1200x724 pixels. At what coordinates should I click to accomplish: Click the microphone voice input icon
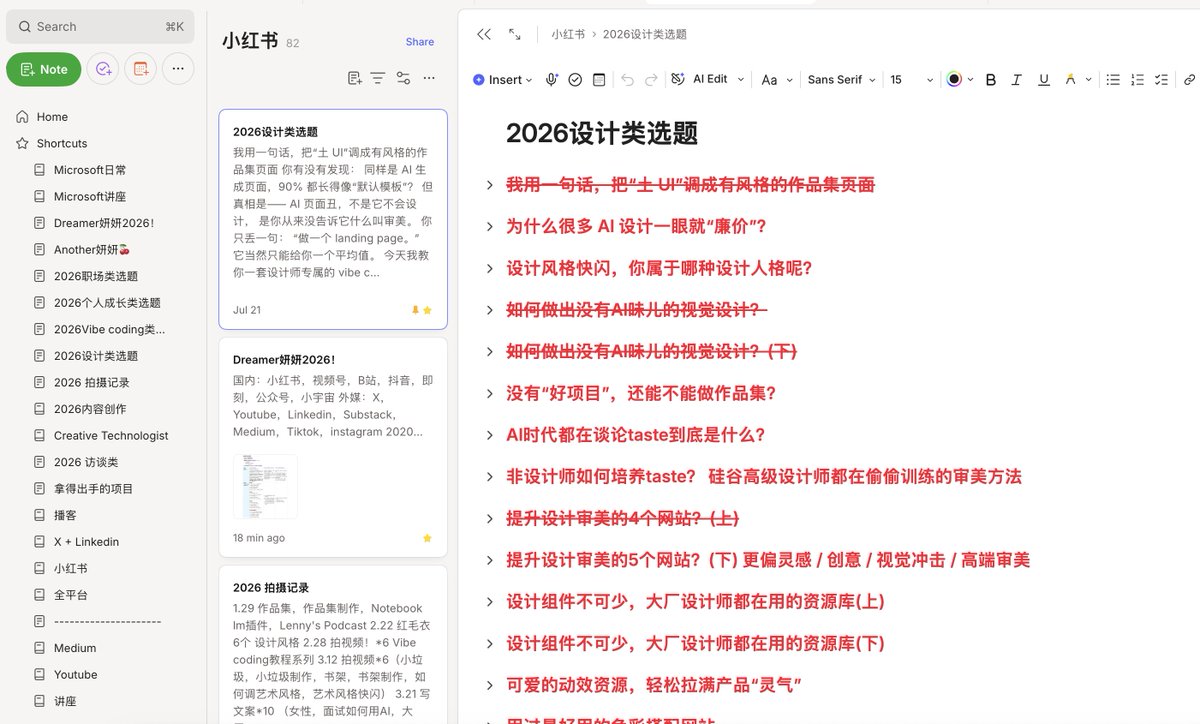552,80
